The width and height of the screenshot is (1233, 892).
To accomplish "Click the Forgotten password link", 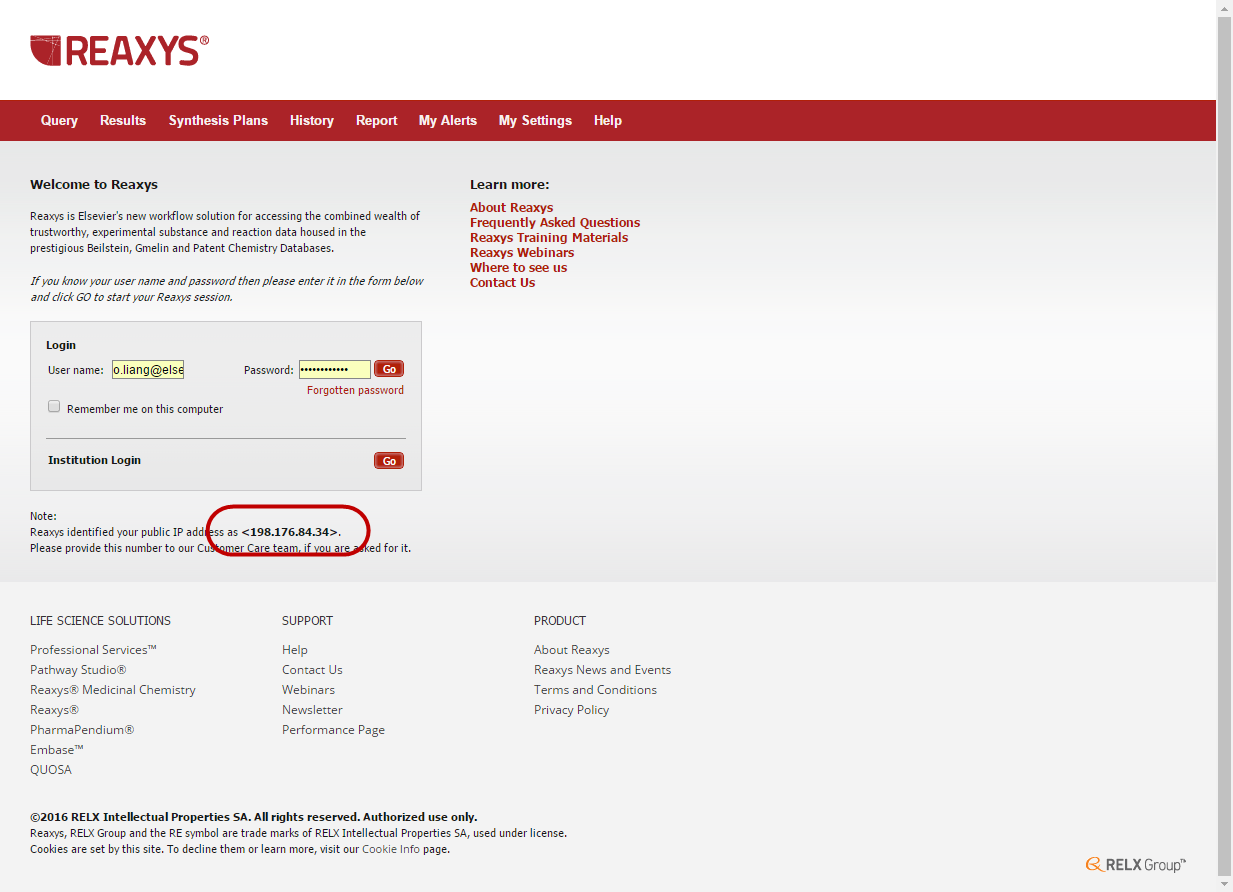I will pos(355,391).
